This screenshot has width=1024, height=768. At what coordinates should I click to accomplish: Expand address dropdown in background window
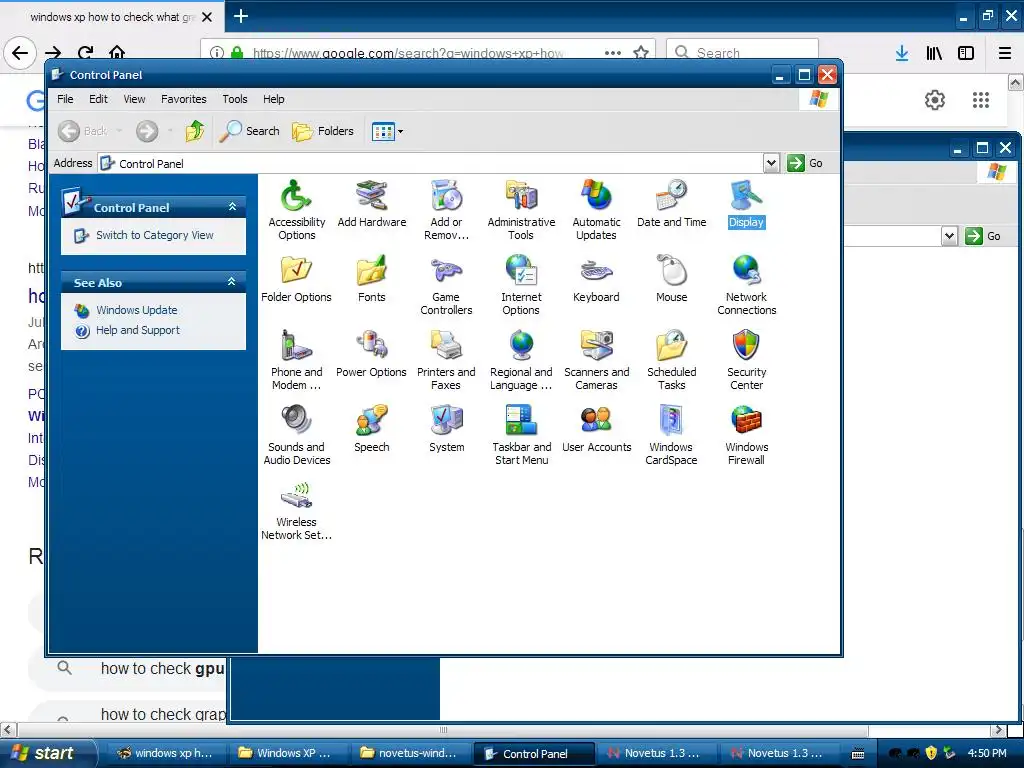[949, 236]
